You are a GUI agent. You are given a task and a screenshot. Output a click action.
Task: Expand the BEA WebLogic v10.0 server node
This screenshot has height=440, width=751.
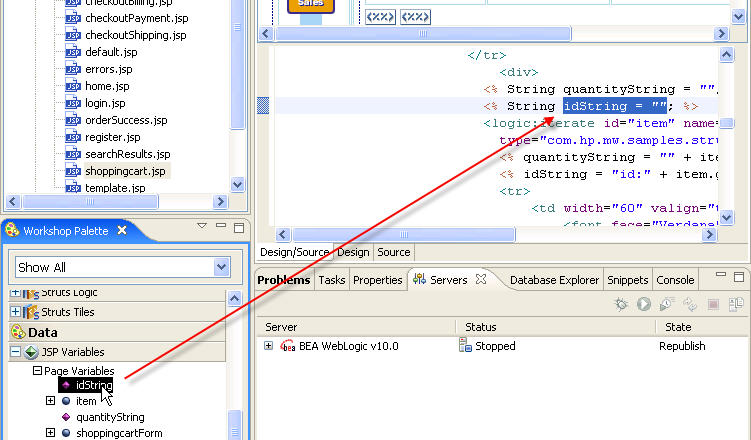[268, 345]
